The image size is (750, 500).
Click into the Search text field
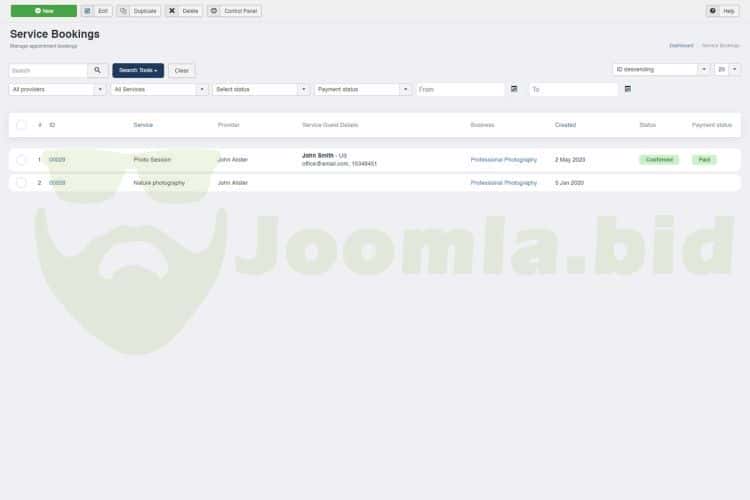point(48,71)
